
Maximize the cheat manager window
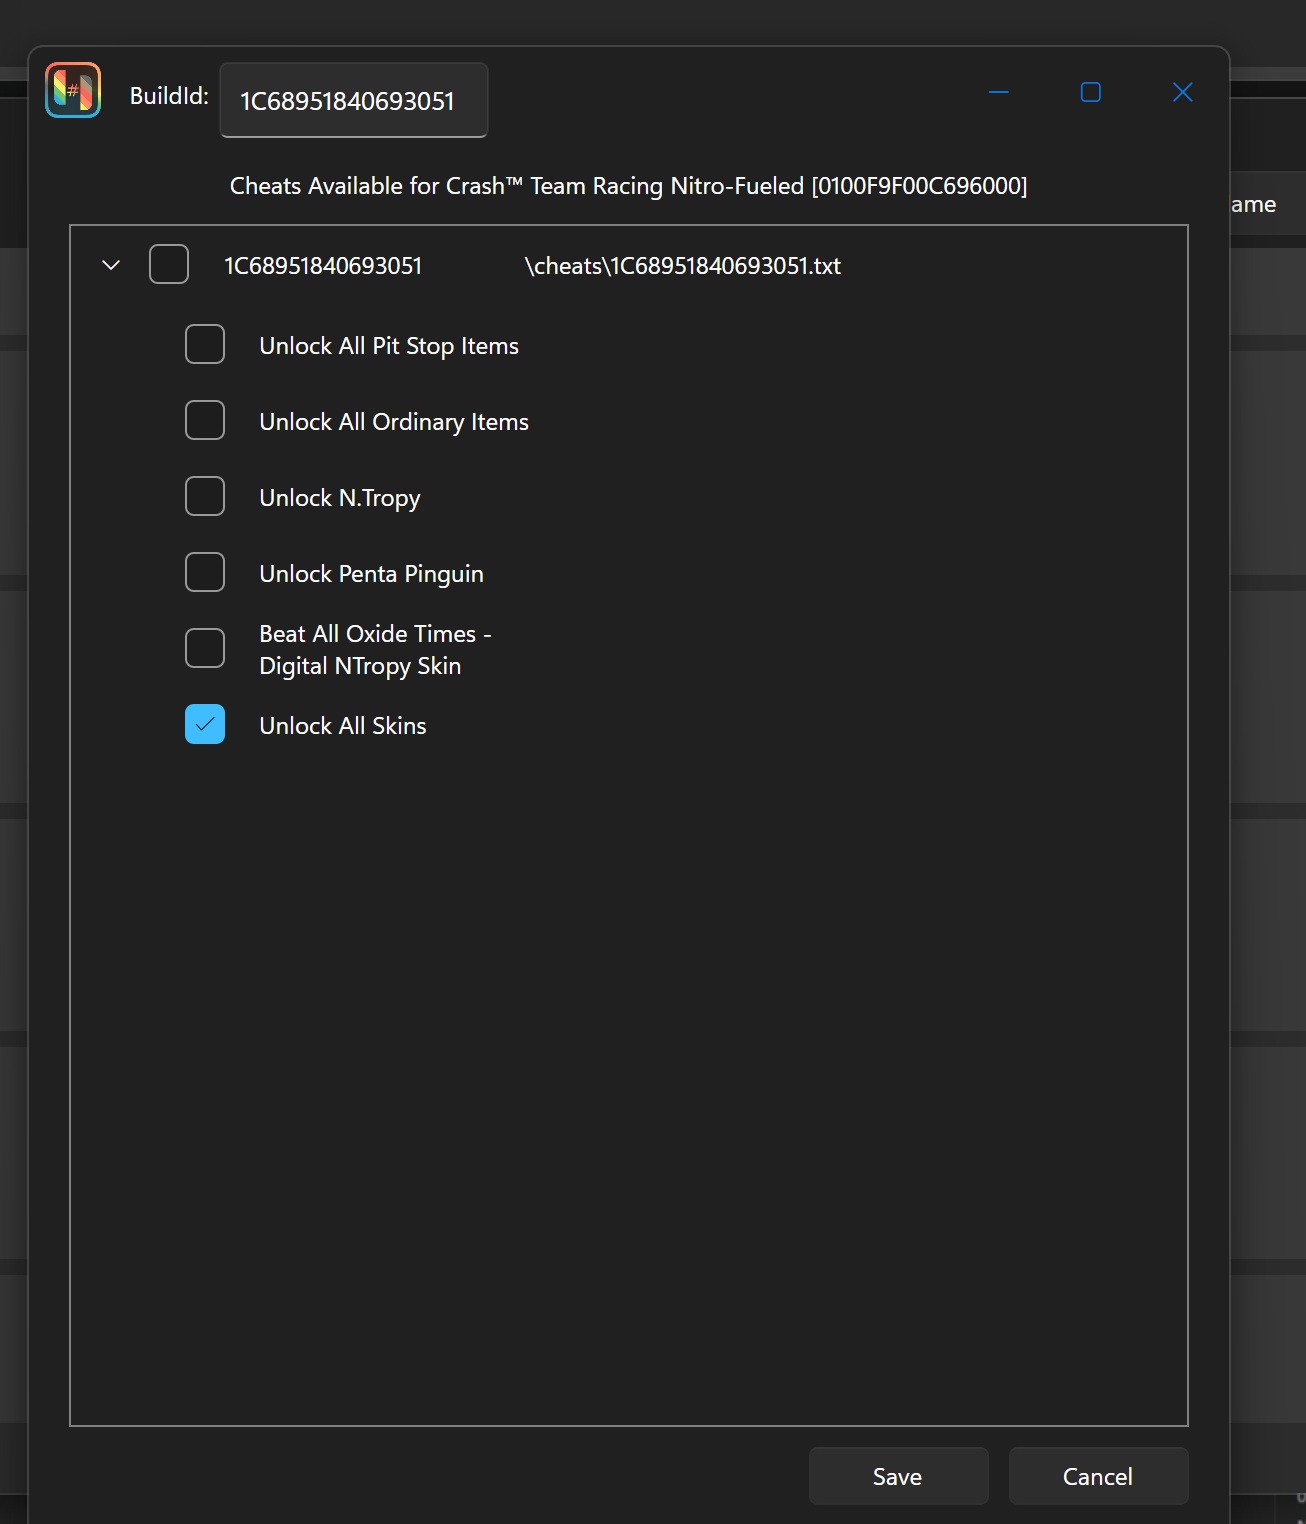pos(1091,92)
